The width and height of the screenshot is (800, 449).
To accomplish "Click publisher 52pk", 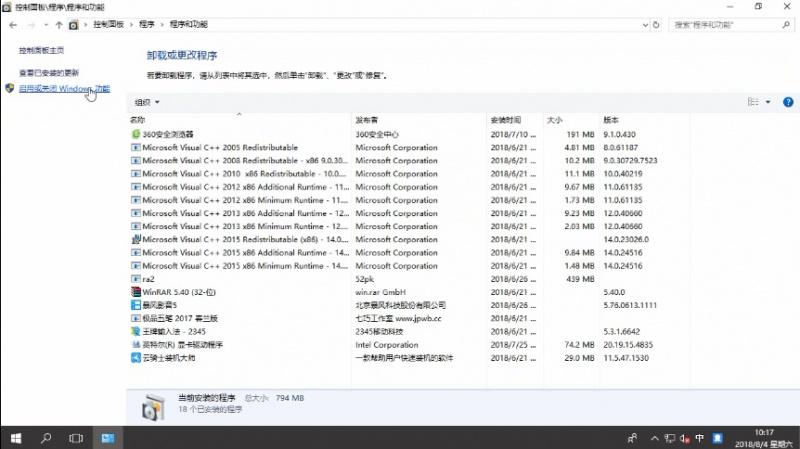I will [365, 279].
